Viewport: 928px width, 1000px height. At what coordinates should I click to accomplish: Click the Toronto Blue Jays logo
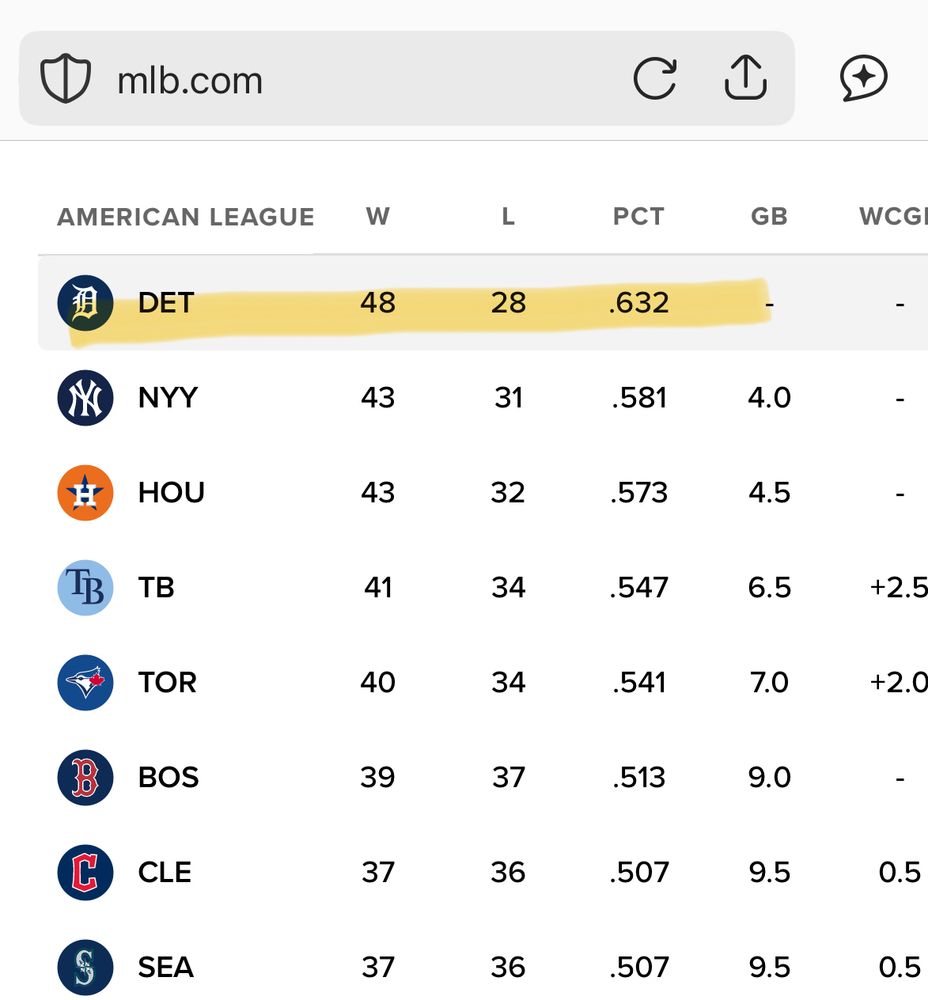[x=85, y=683]
